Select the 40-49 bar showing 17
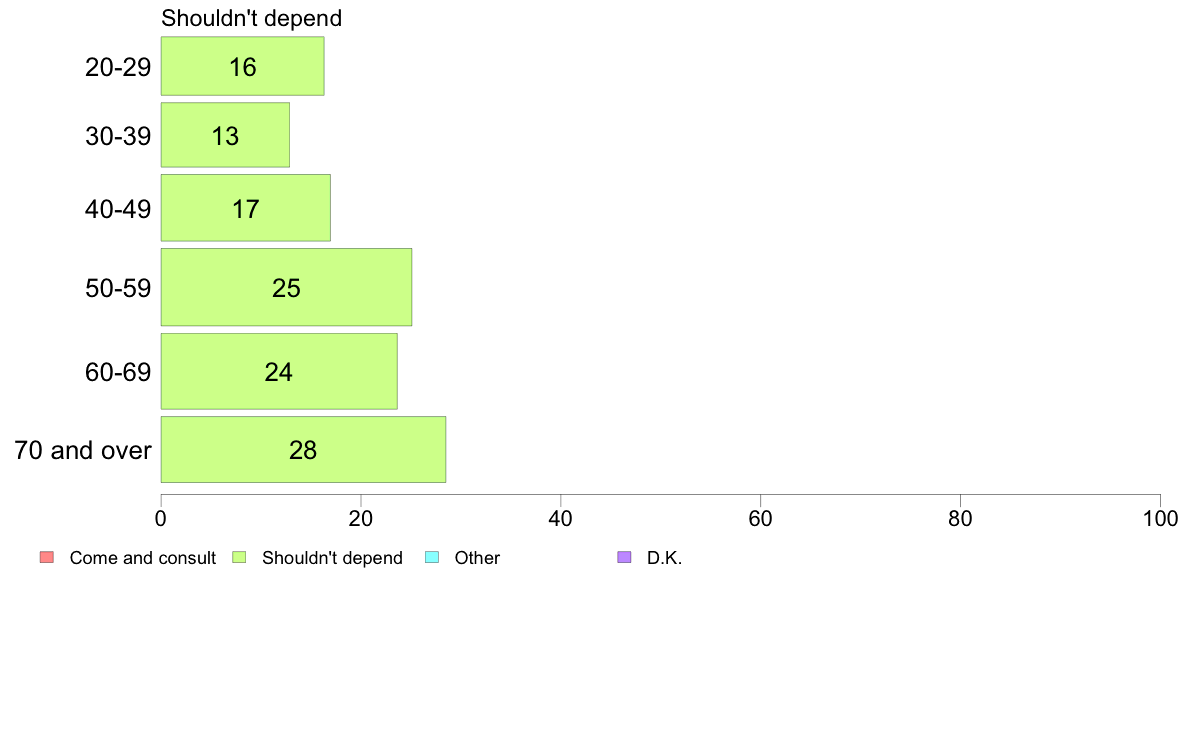The width and height of the screenshot is (1188, 736). [245, 208]
